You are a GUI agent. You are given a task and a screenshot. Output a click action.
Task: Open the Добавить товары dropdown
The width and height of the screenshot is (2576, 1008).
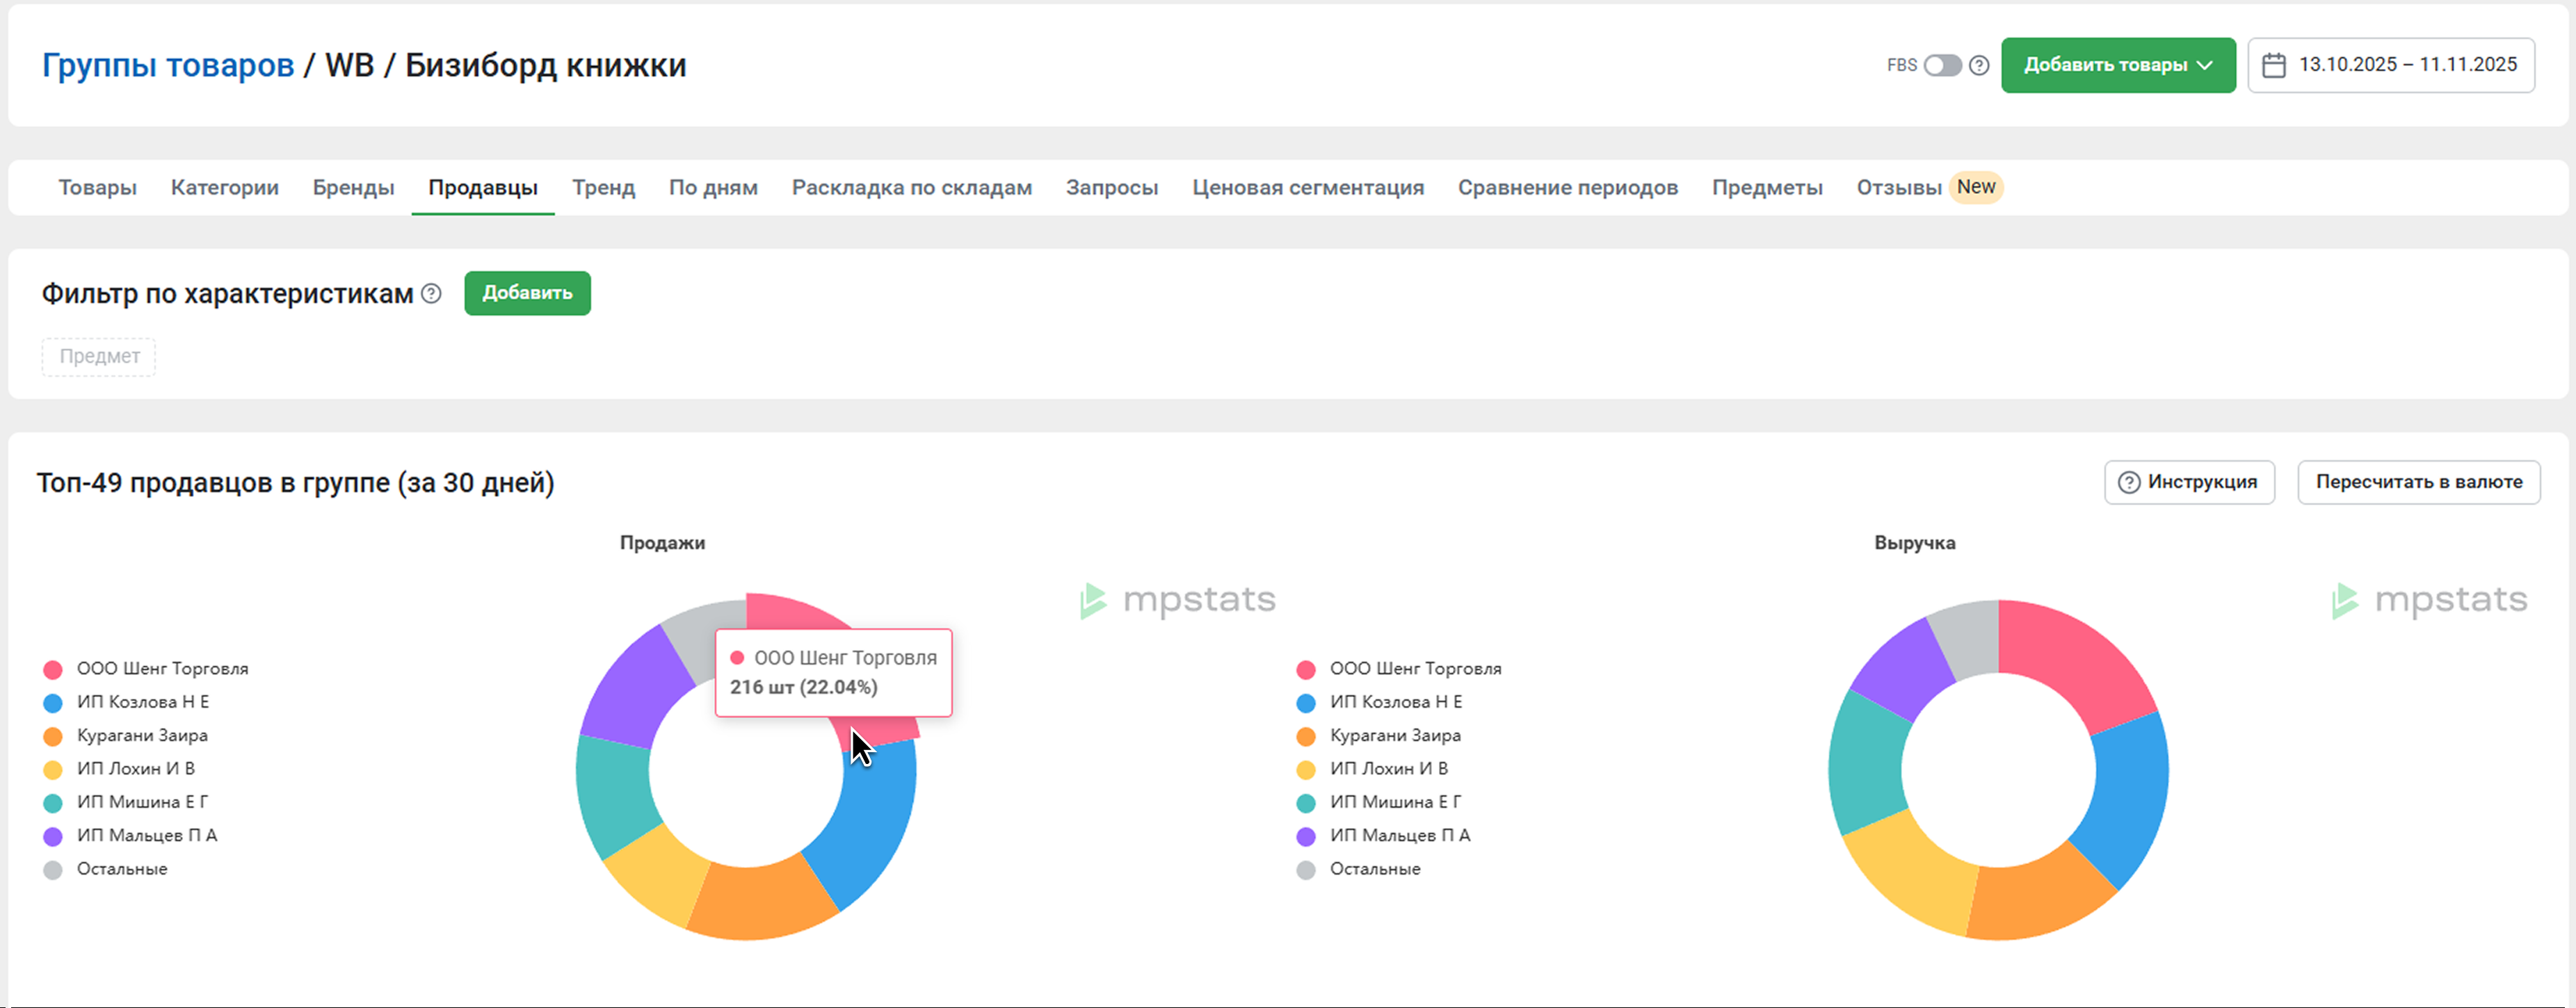pyautogui.click(x=2117, y=65)
